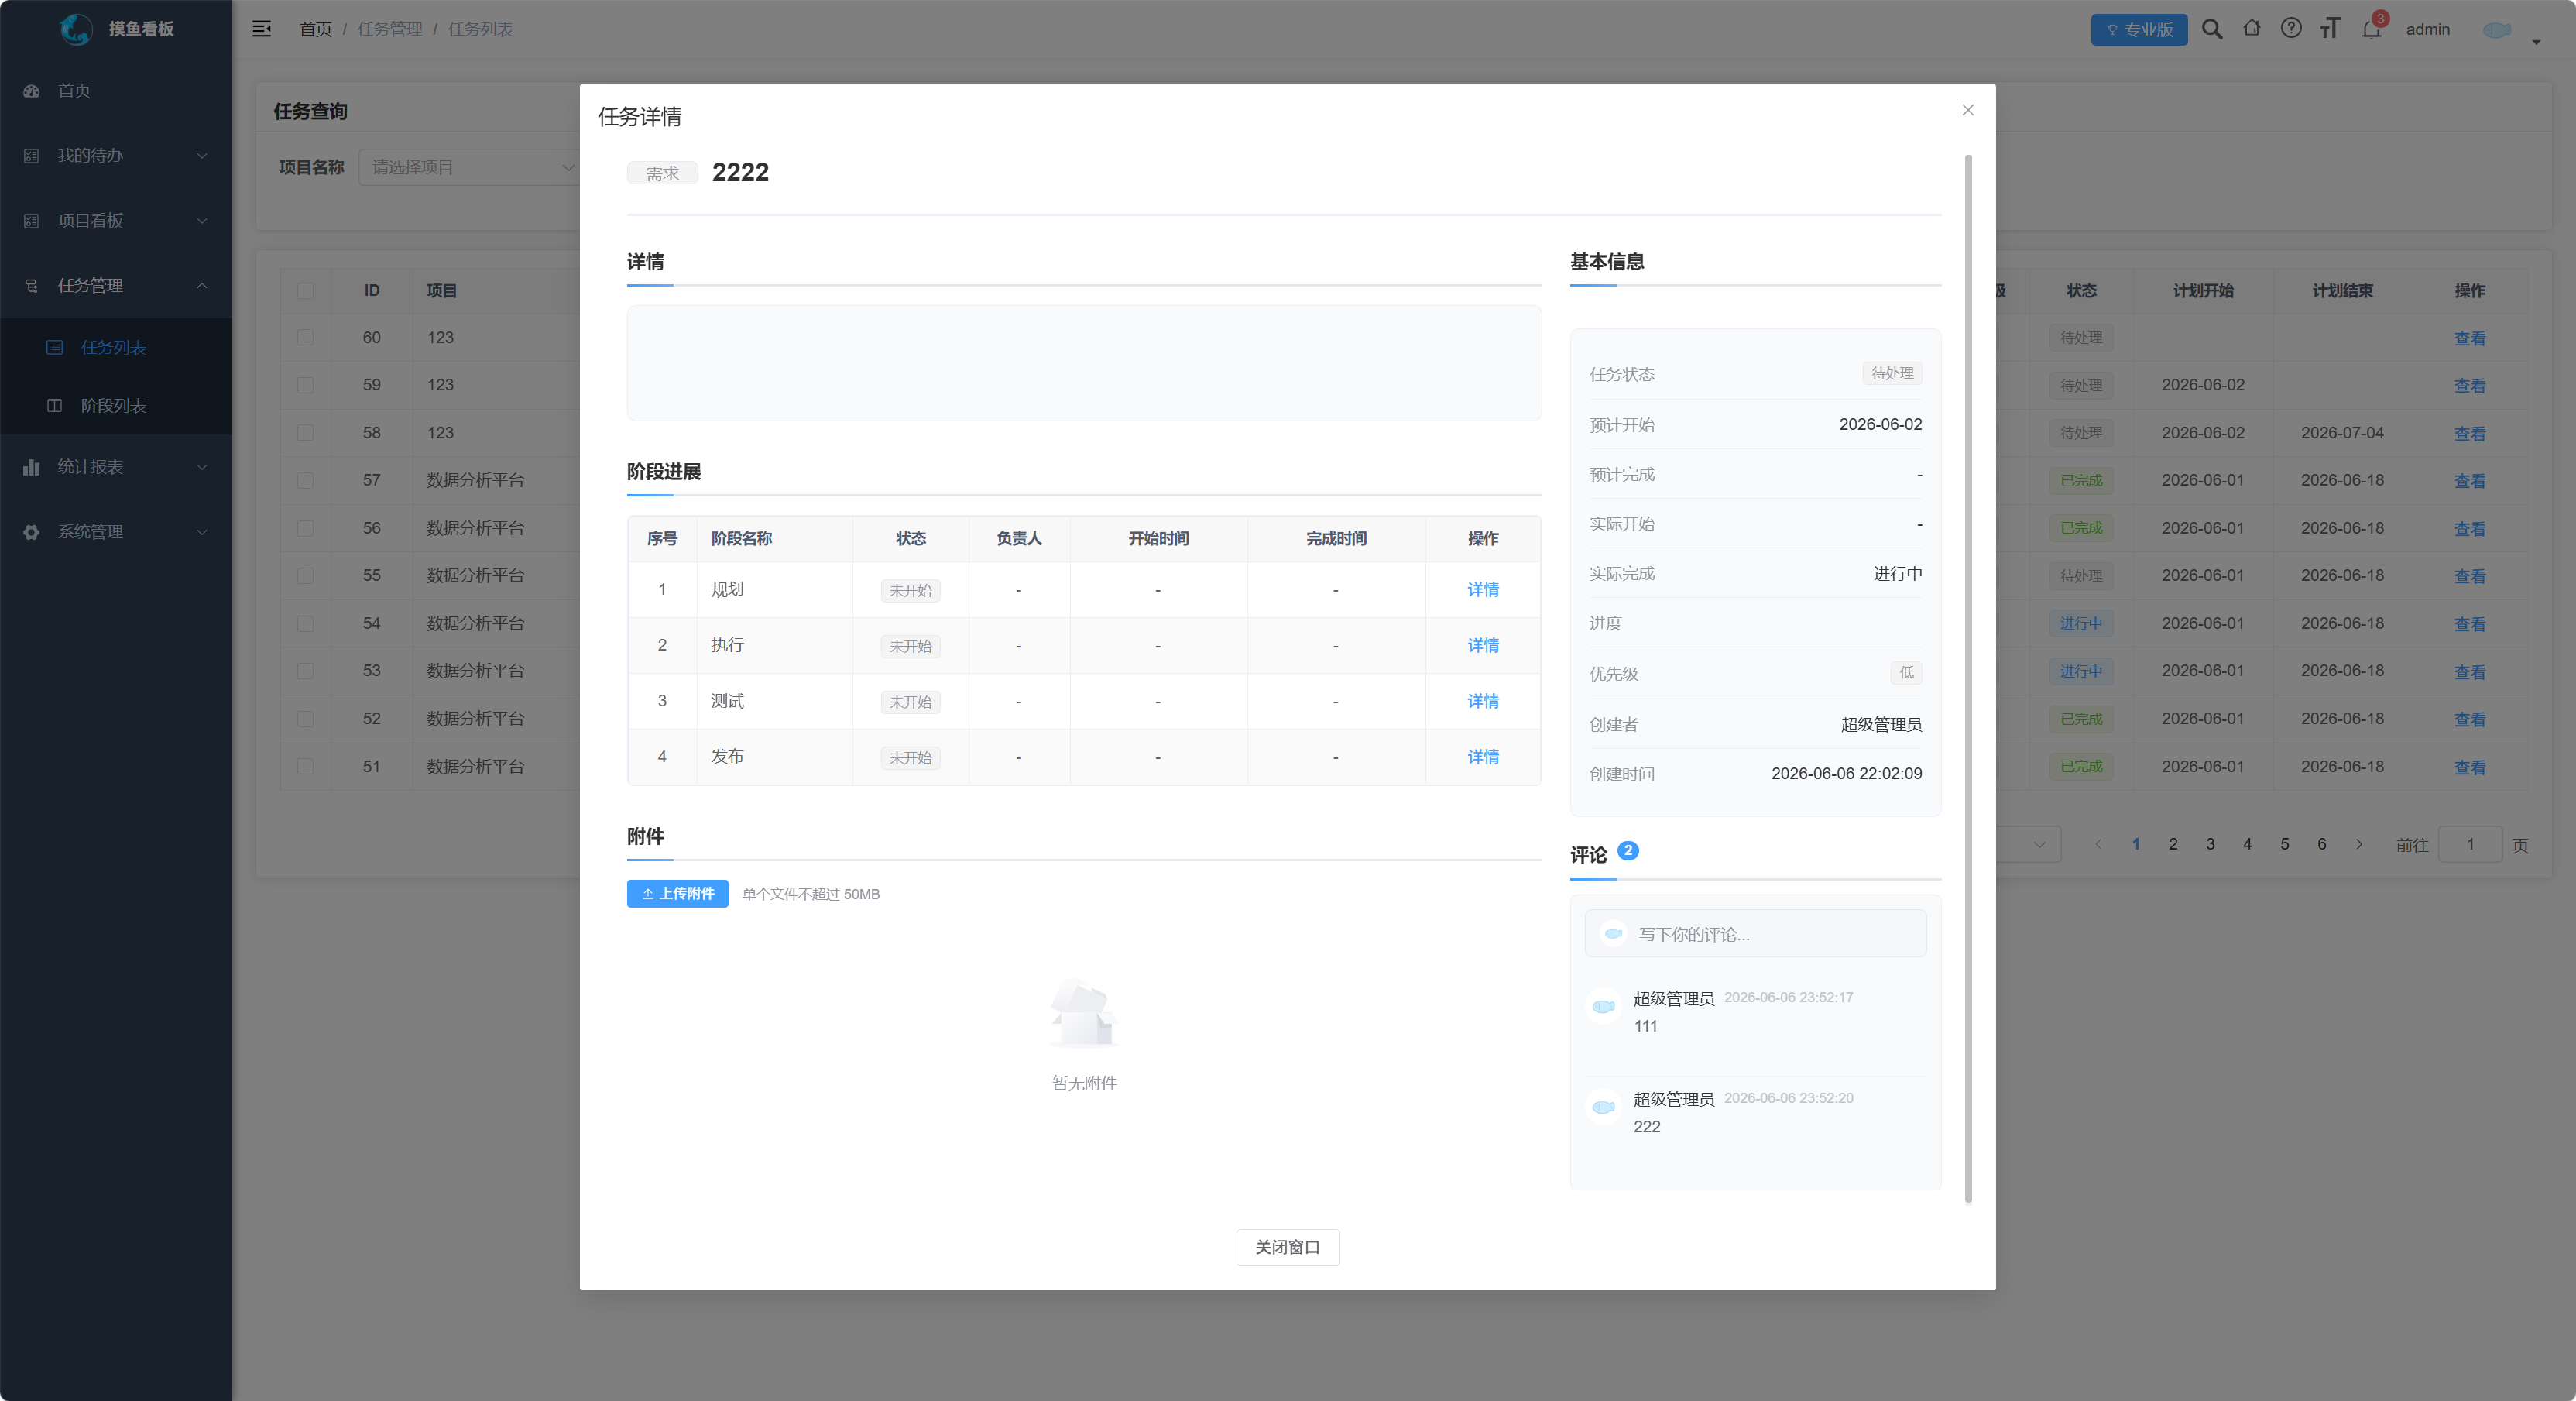Click the empty attachment box illustration
The width and height of the screenshot is (2576, 1401).
1083,1013
